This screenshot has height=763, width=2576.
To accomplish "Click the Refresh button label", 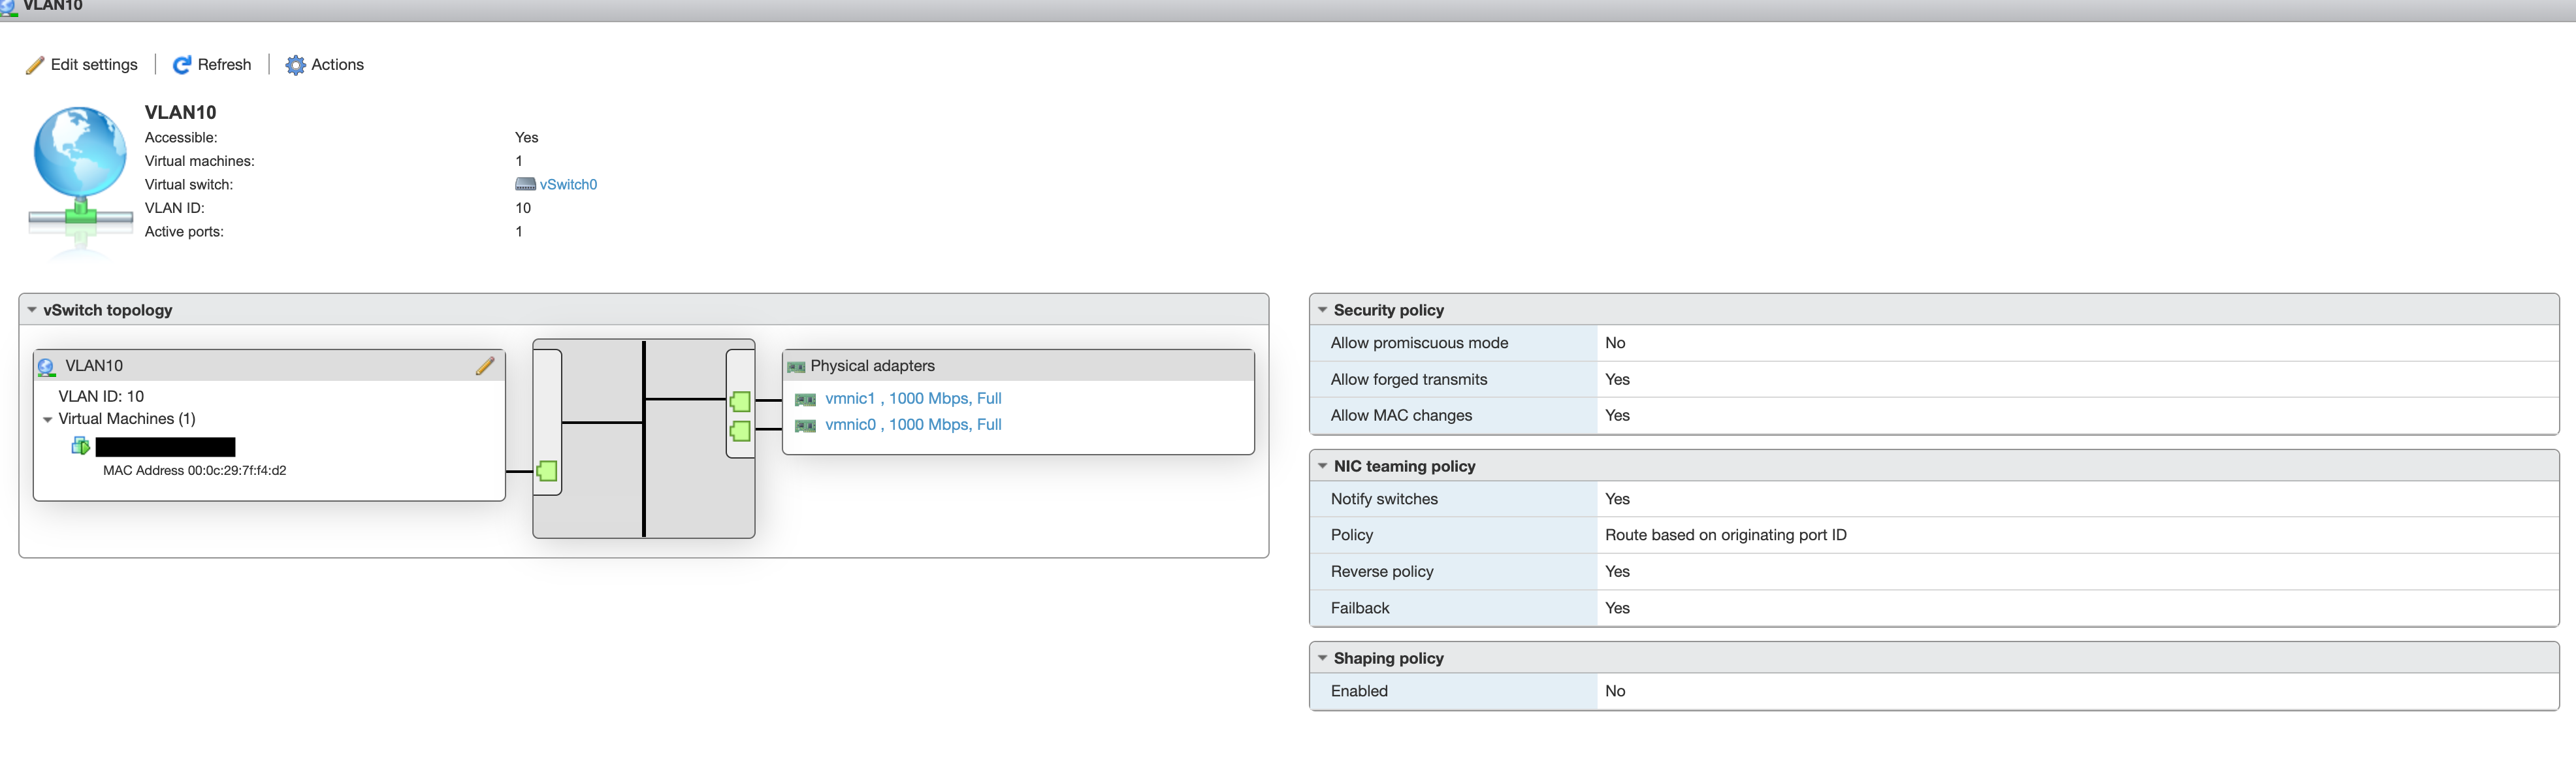I will [x=225, y=65].
